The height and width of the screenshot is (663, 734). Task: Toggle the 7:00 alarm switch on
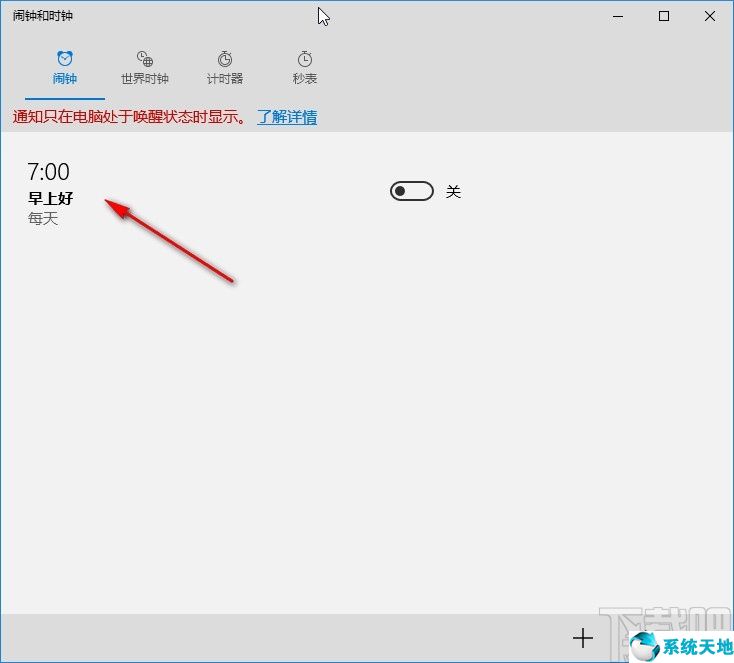412,191
